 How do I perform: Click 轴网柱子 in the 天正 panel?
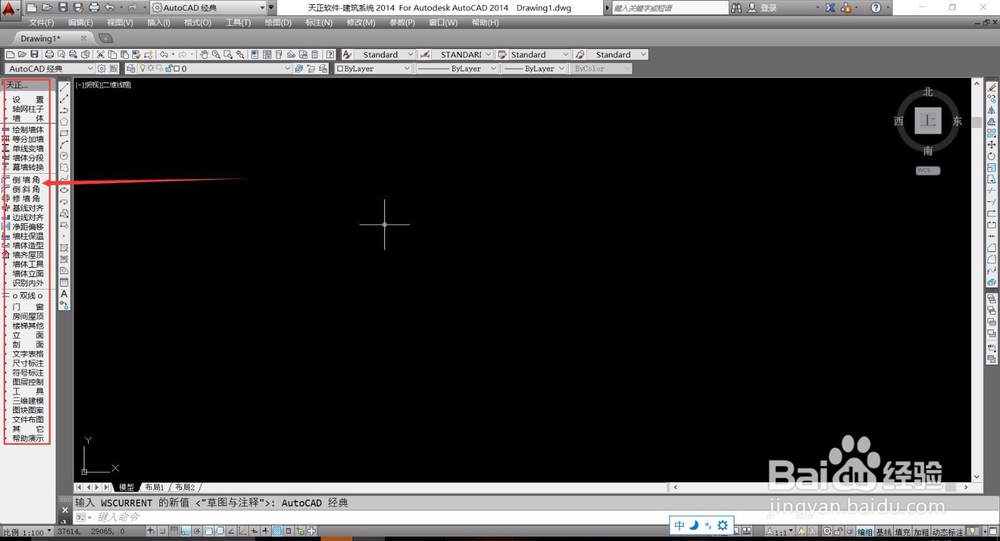[27, 109]
